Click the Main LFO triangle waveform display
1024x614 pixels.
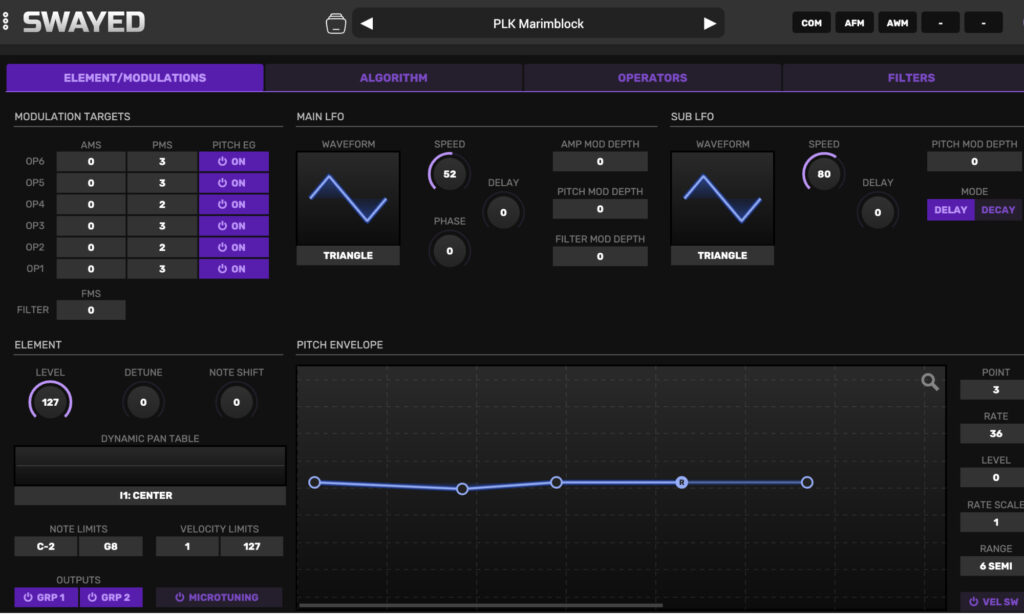click(348, 197)
